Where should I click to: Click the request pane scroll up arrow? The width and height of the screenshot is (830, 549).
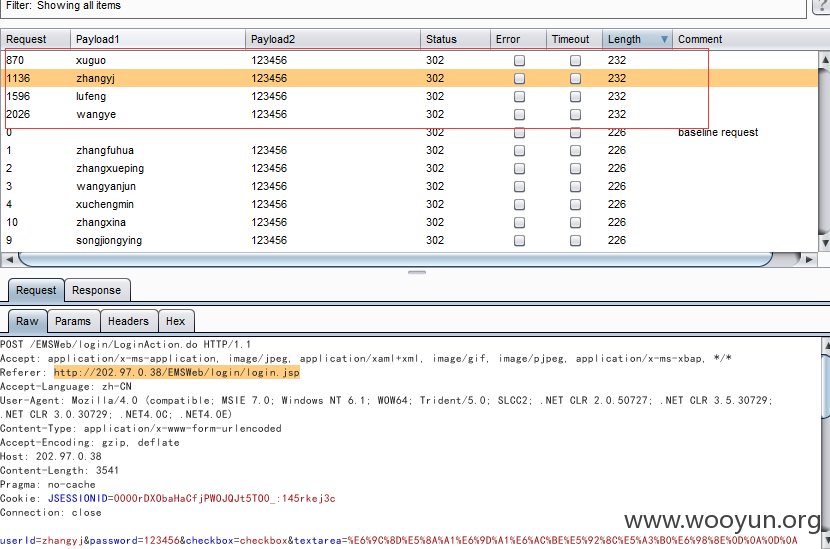tap(825, 346)
